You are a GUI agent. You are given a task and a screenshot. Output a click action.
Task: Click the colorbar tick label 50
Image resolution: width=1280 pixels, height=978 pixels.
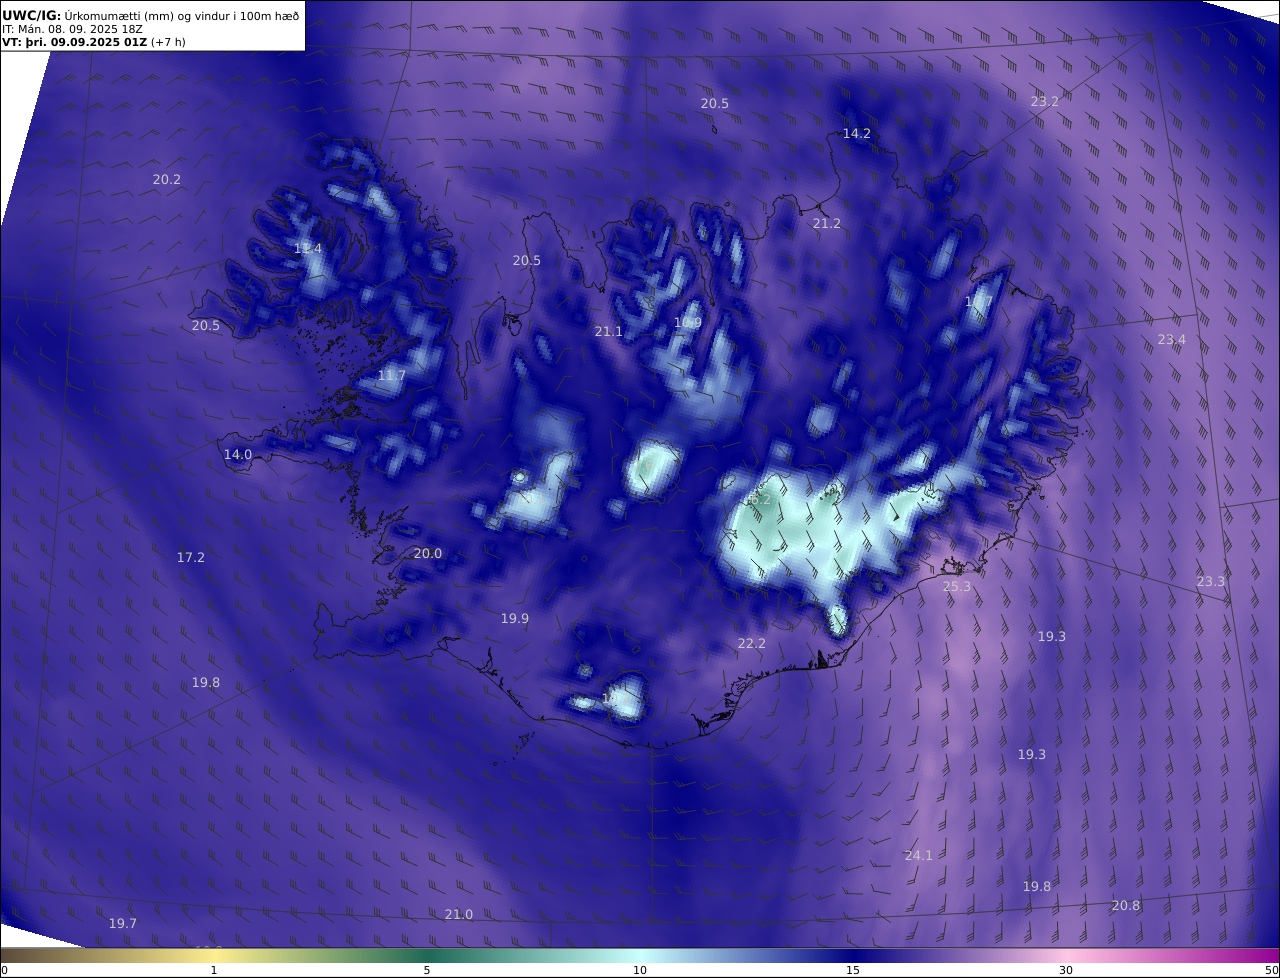click(x=1271, y=970)
